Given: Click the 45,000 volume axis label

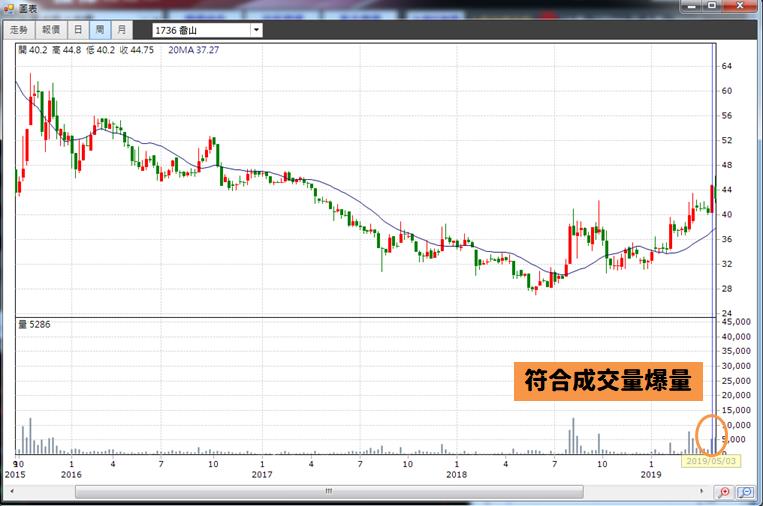Looking at the screenshot, I should pyautogui.click(x=736, y=322).
